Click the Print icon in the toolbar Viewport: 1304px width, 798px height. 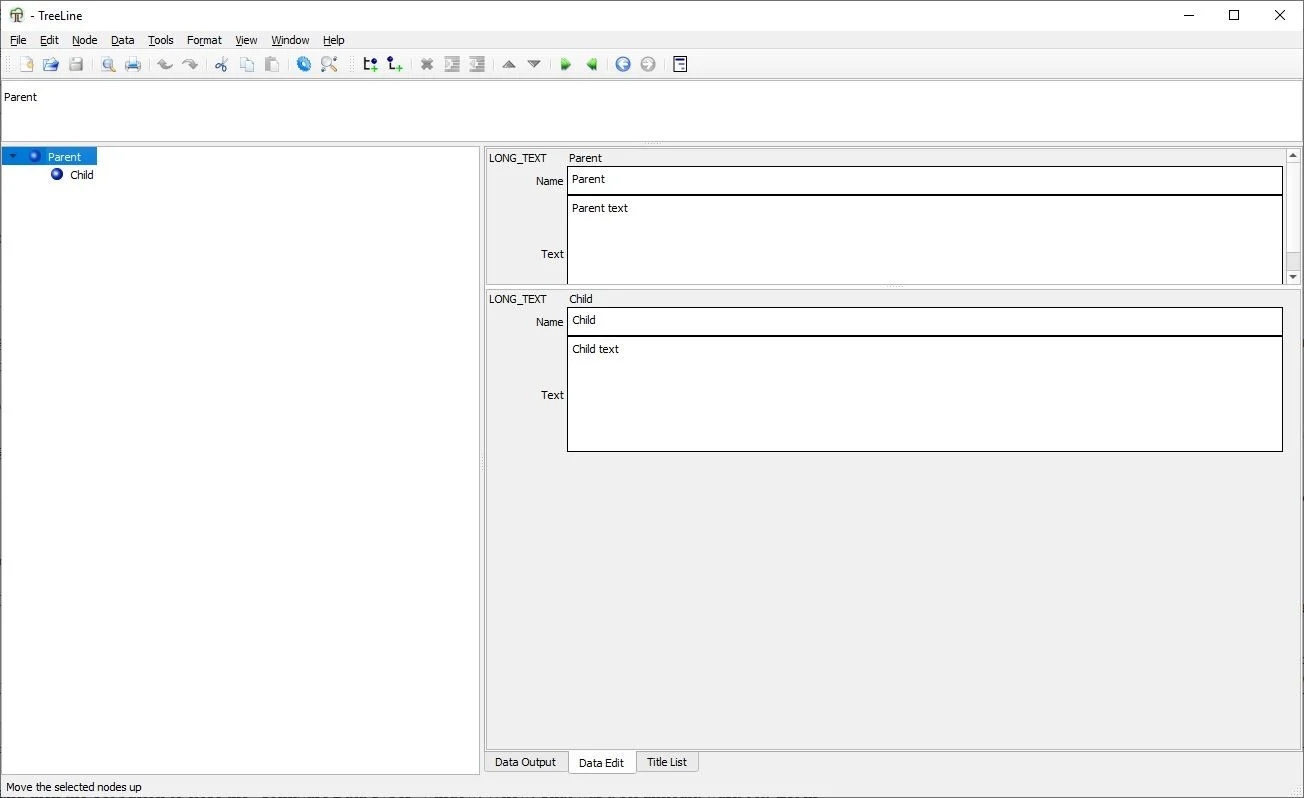click(x=133, y=64)
